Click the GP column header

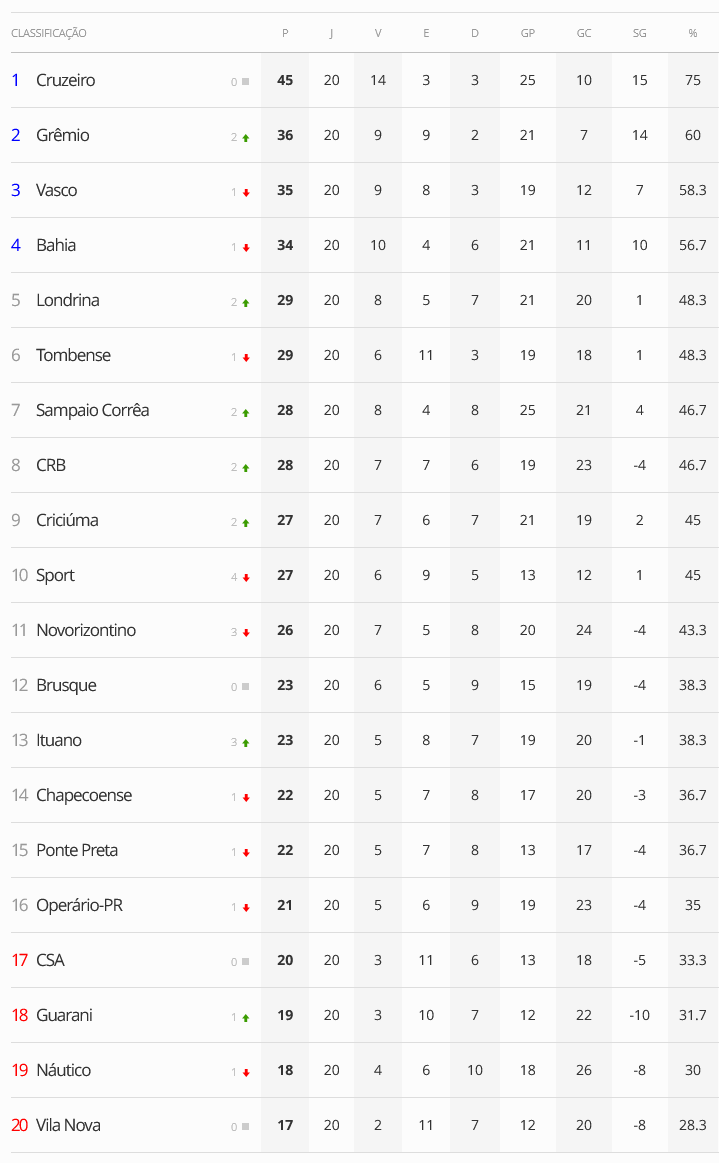pyautogui.click(x=527, y=33)
